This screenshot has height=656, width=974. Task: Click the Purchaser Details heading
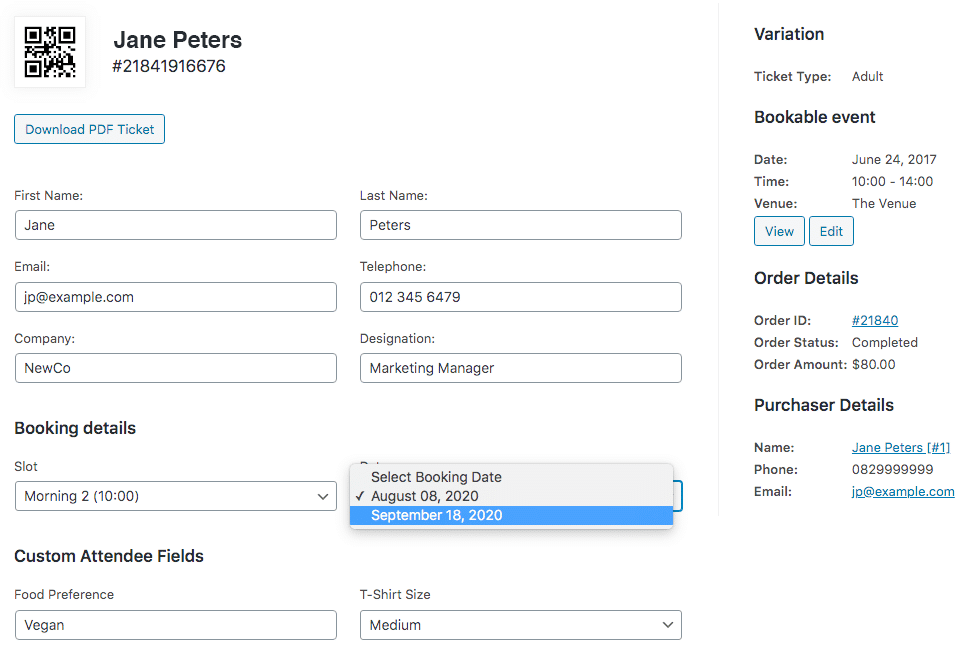click(824, 405)
